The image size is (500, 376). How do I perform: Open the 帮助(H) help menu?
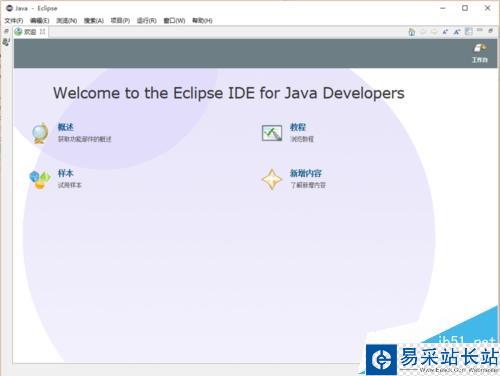[202, 21]
